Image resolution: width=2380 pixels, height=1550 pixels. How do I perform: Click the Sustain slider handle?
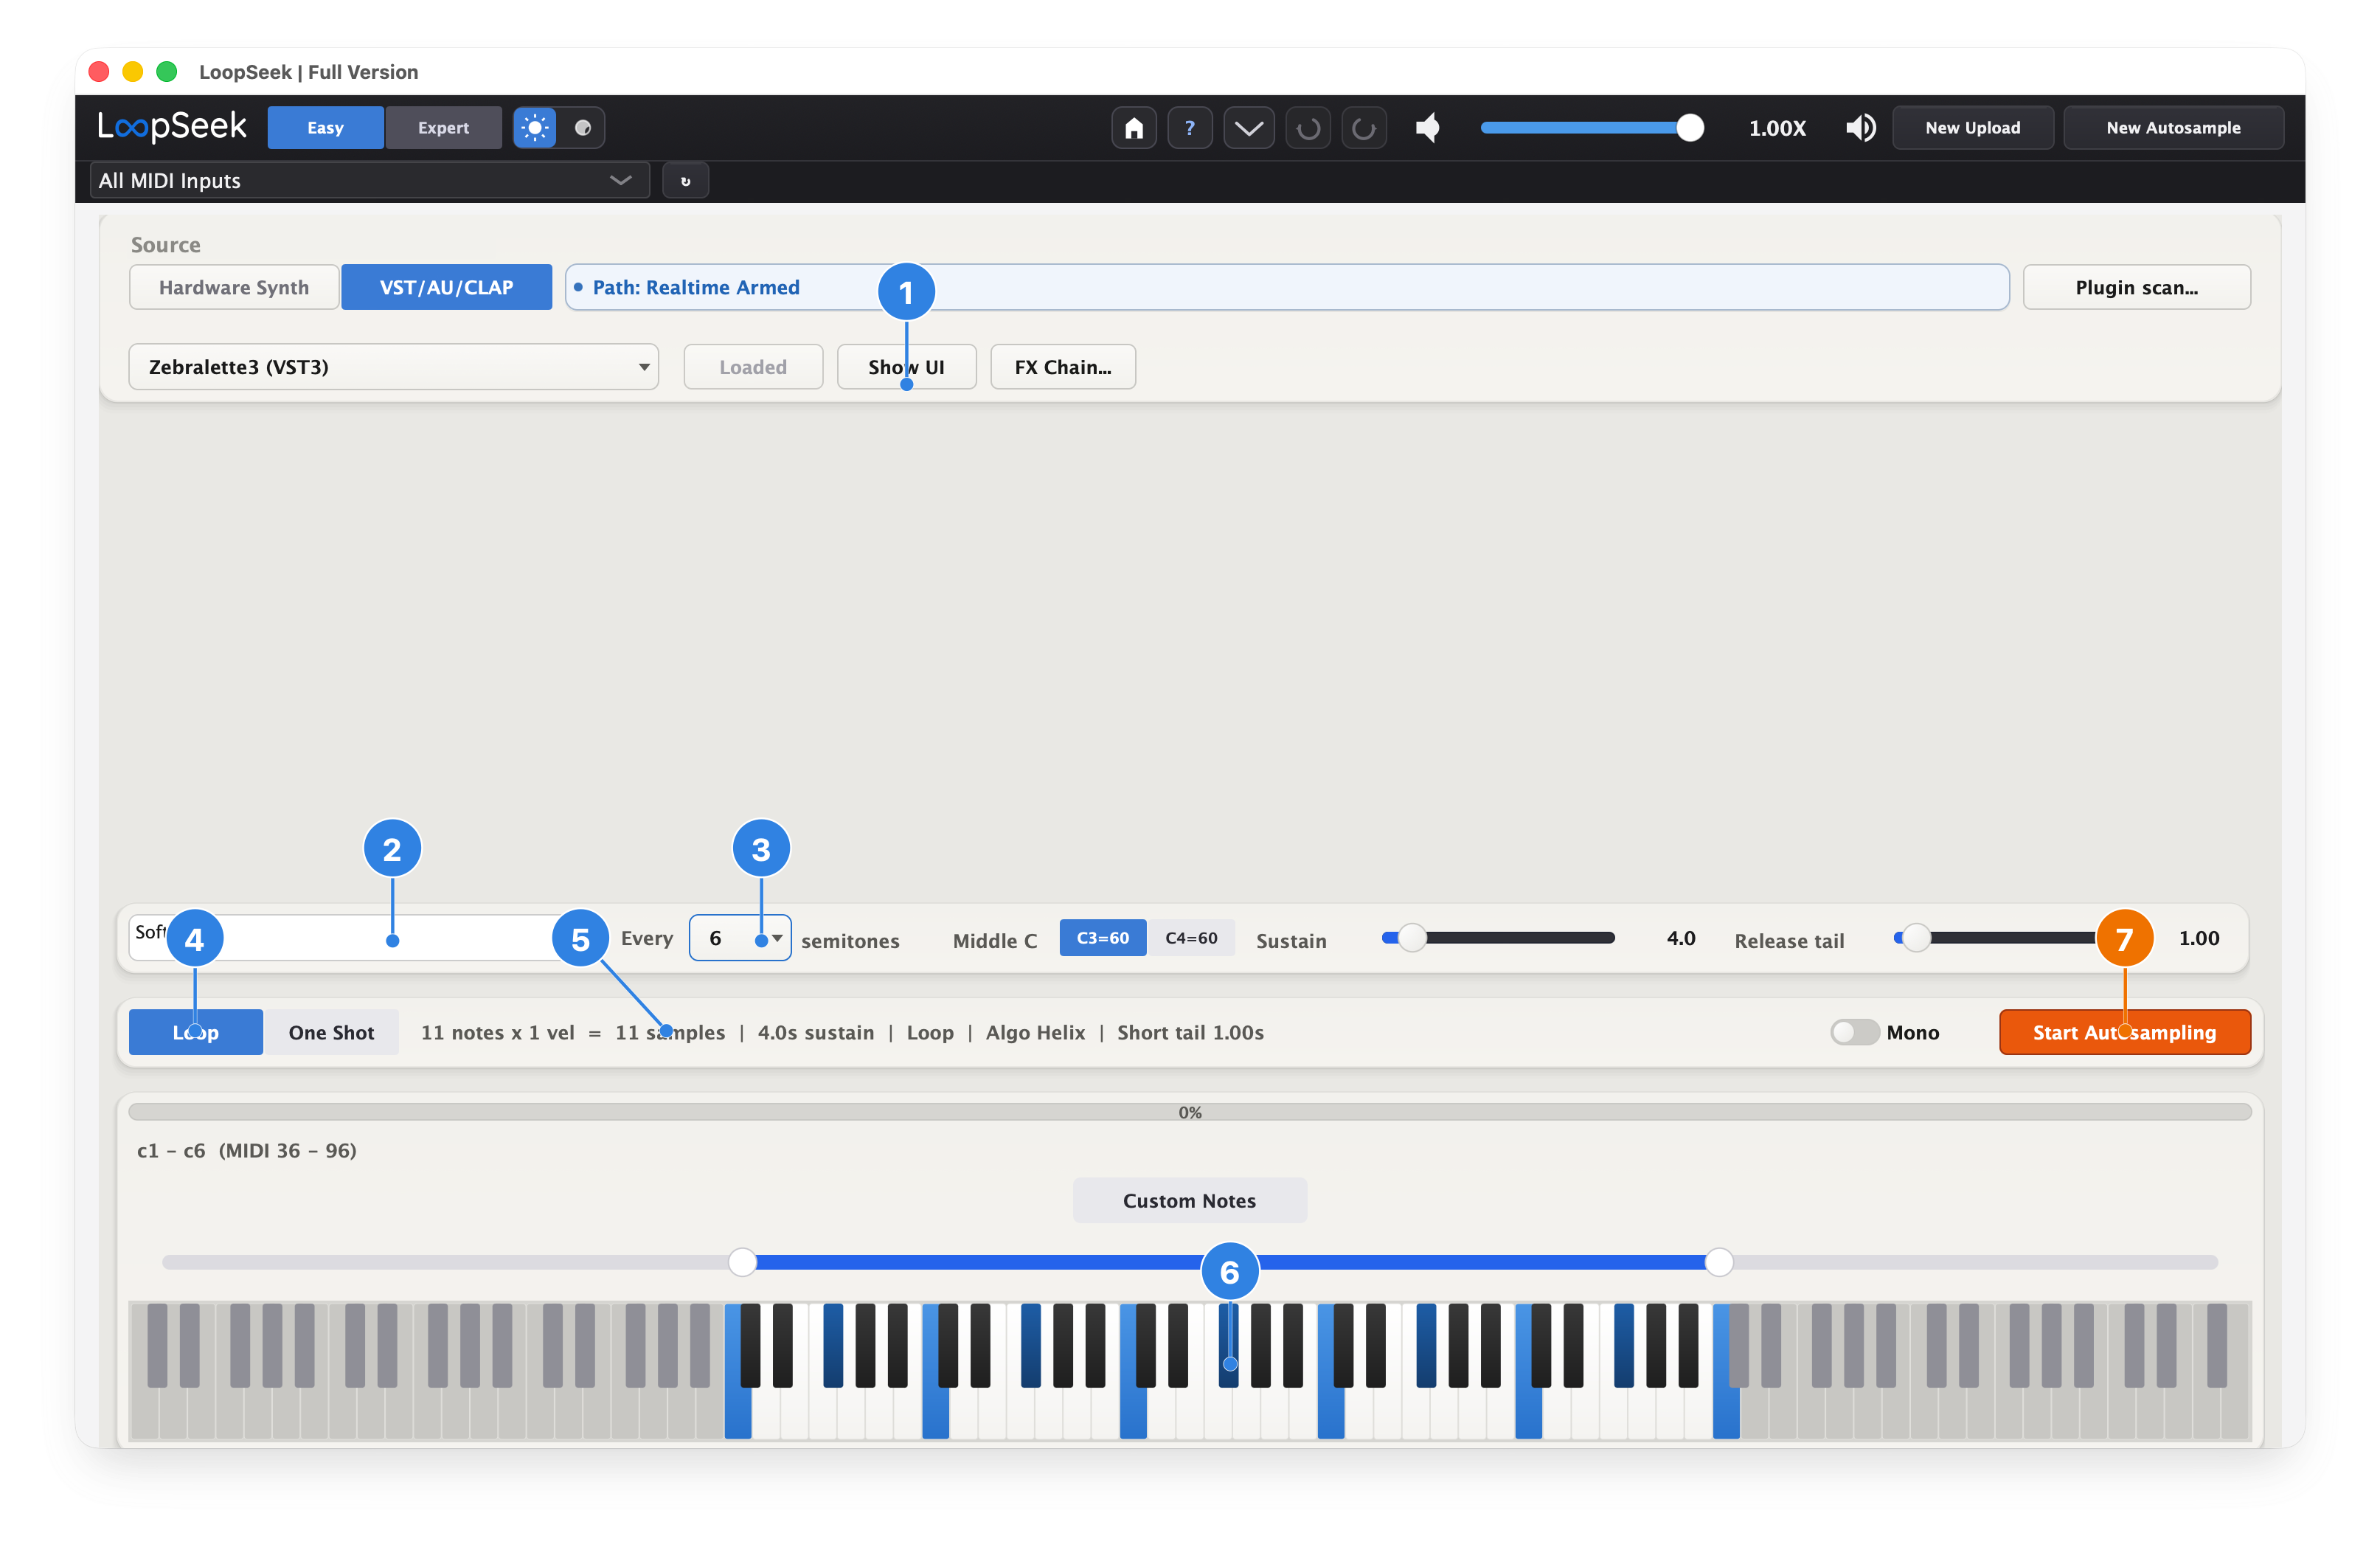pos(1411,938)
